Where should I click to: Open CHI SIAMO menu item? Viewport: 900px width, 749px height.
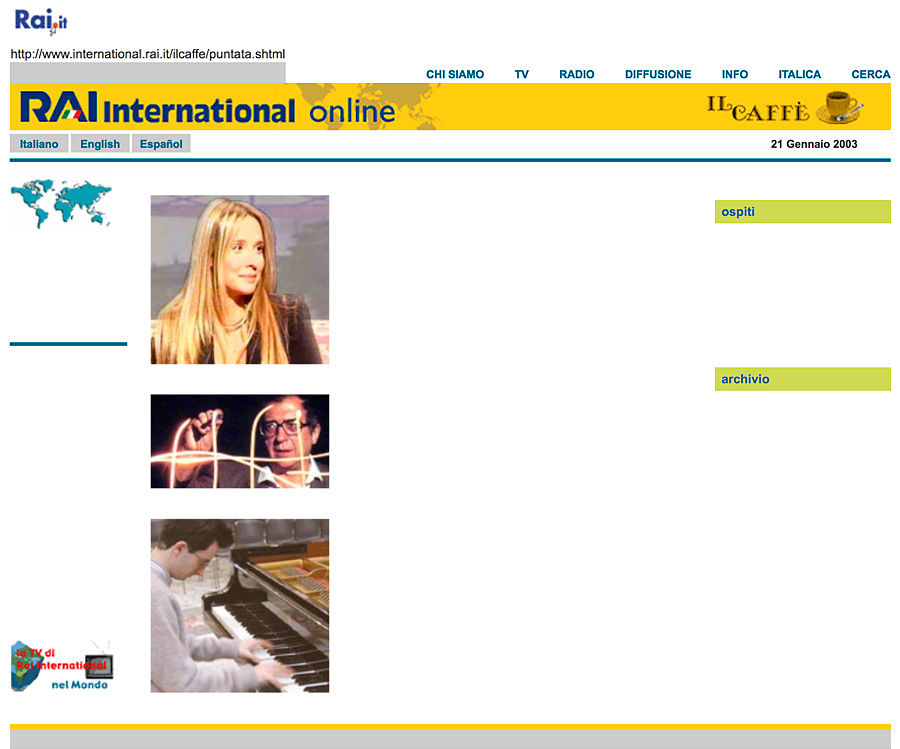coord(455,75)
